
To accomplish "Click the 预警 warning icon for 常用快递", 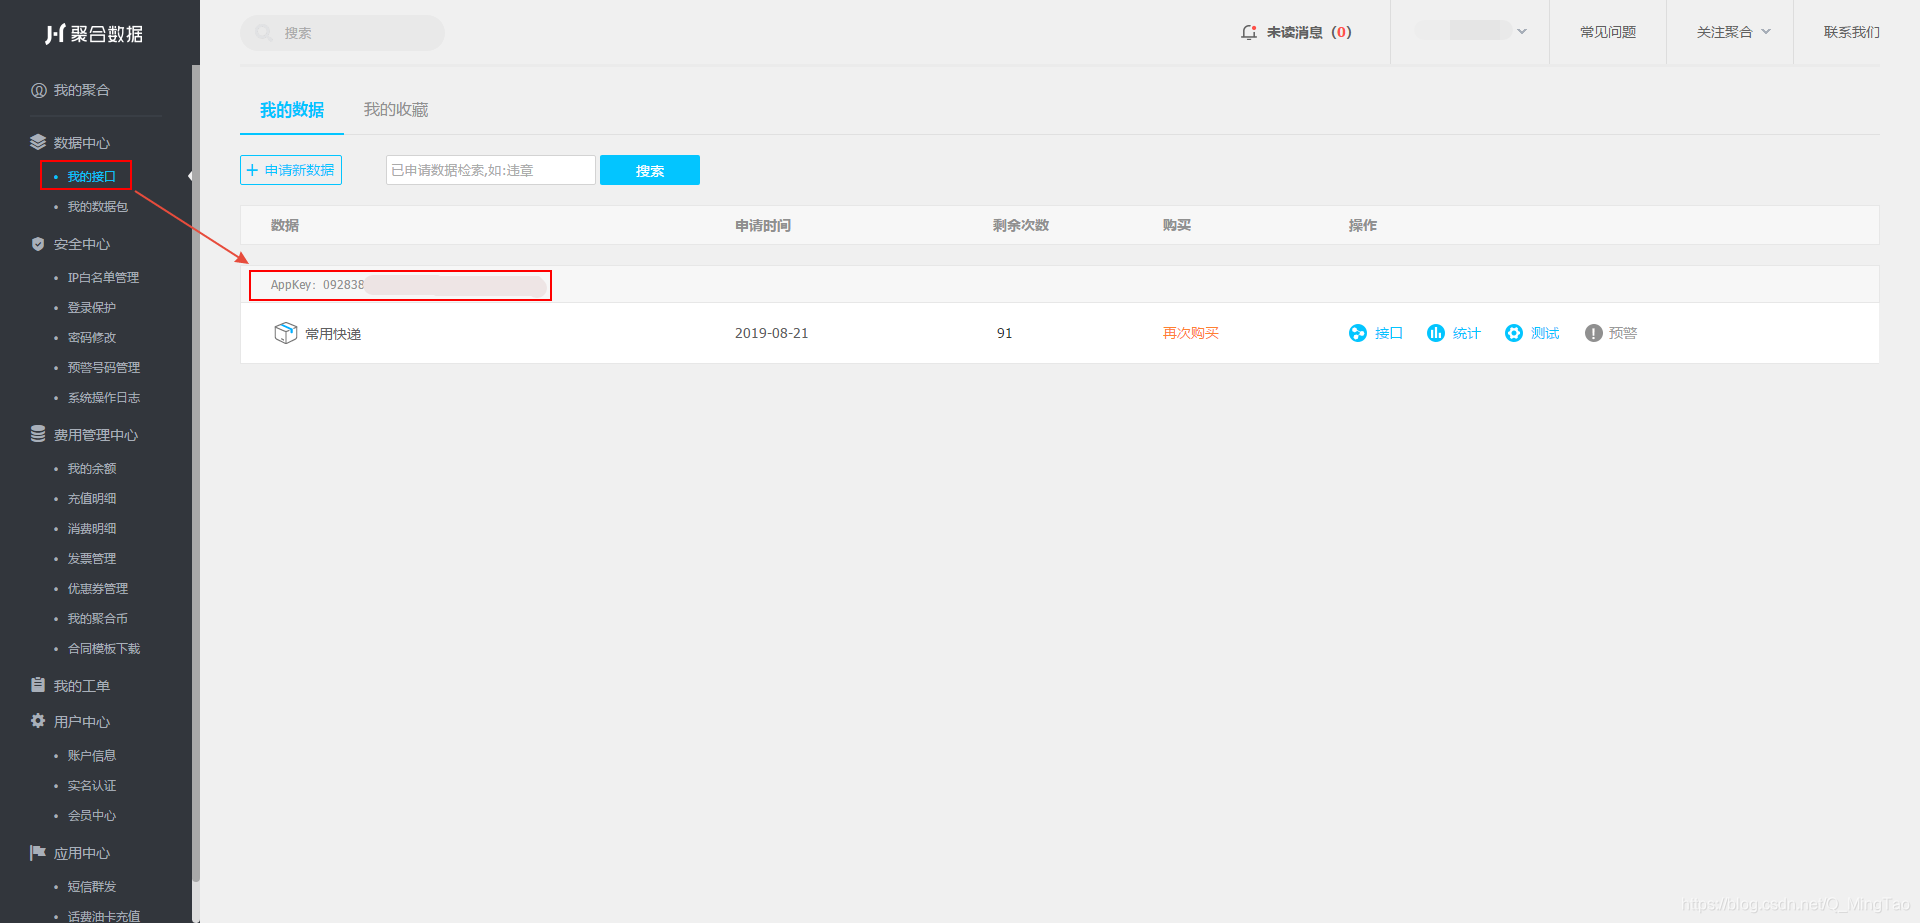I will click(1593, 333).
